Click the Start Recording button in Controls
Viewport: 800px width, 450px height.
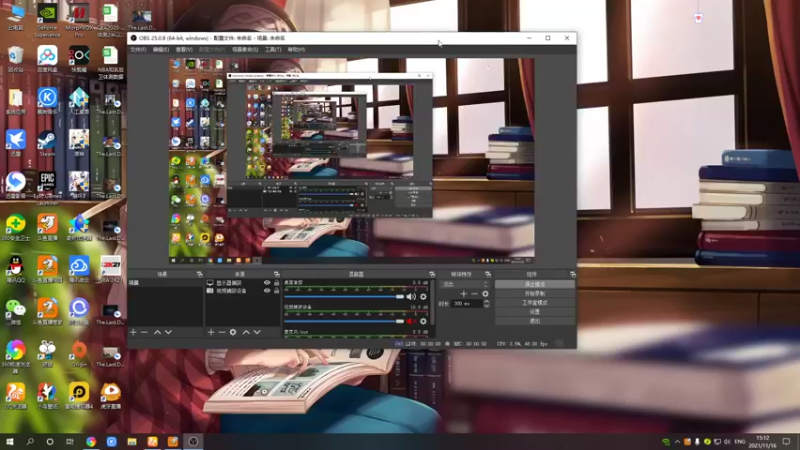535,293
